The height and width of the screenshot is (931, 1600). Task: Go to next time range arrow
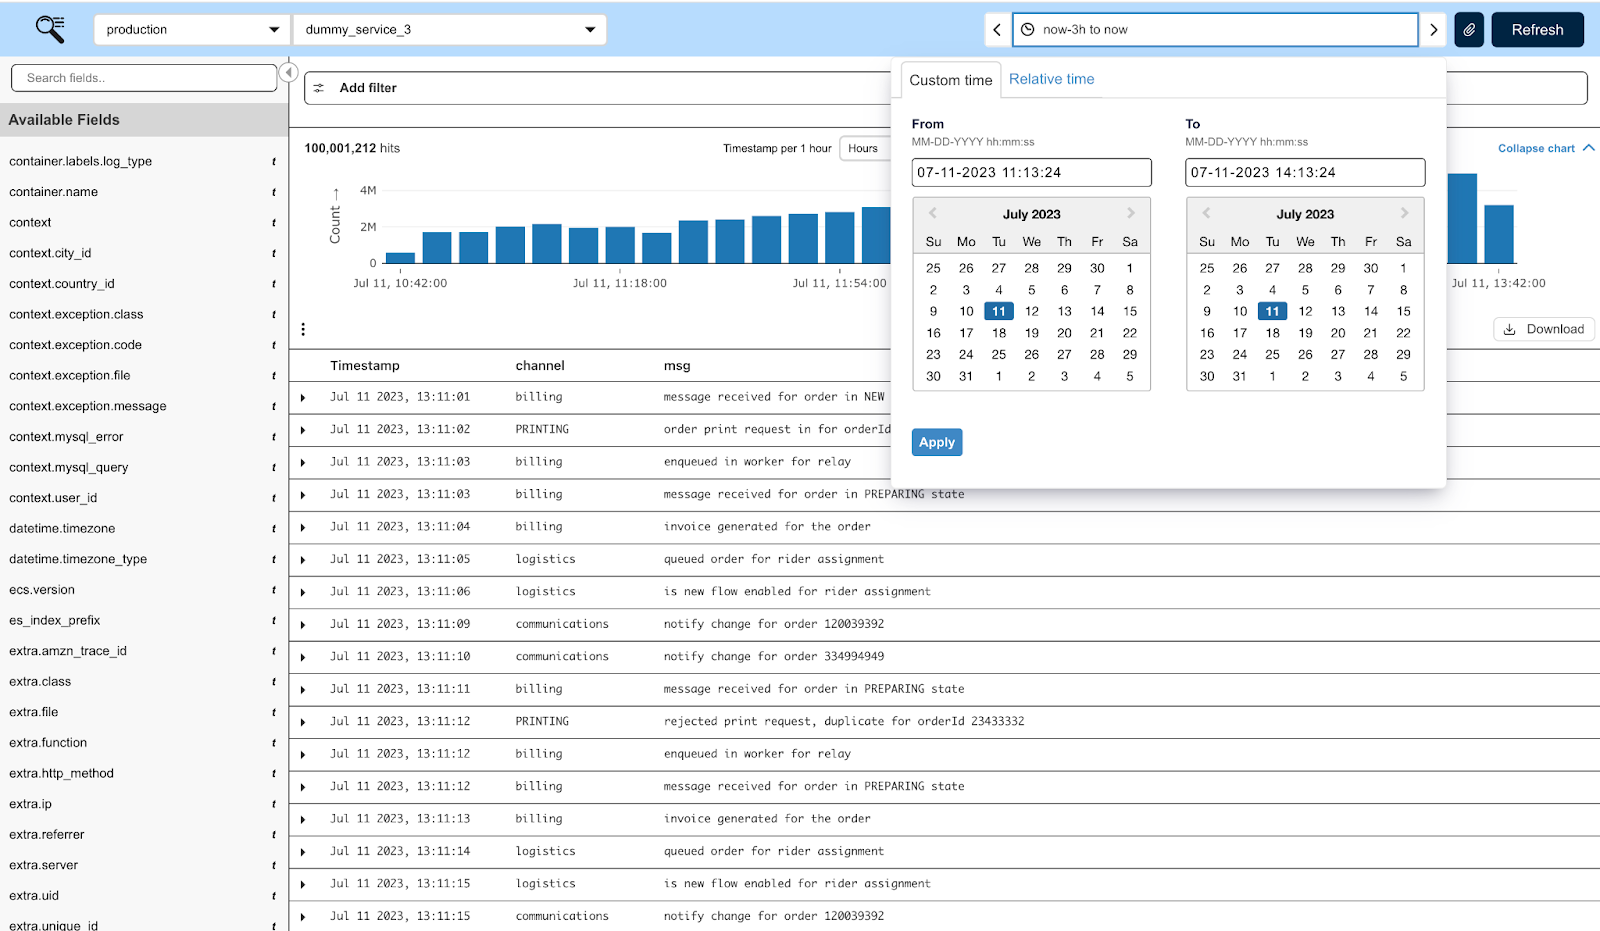pyautogui.click(x=1434, y=30)
